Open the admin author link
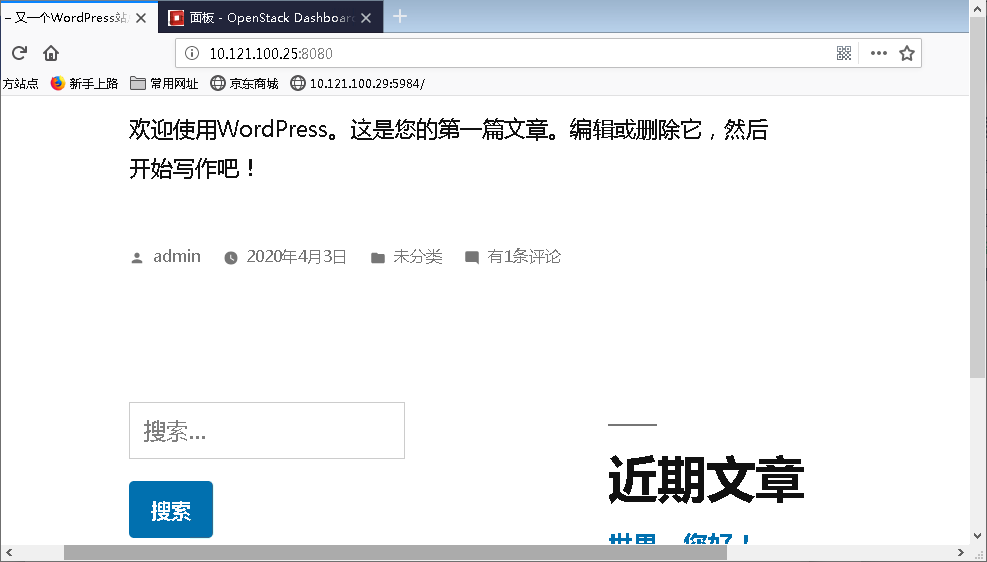The width and height of the screenshot is (987, 562). (177, 256)
